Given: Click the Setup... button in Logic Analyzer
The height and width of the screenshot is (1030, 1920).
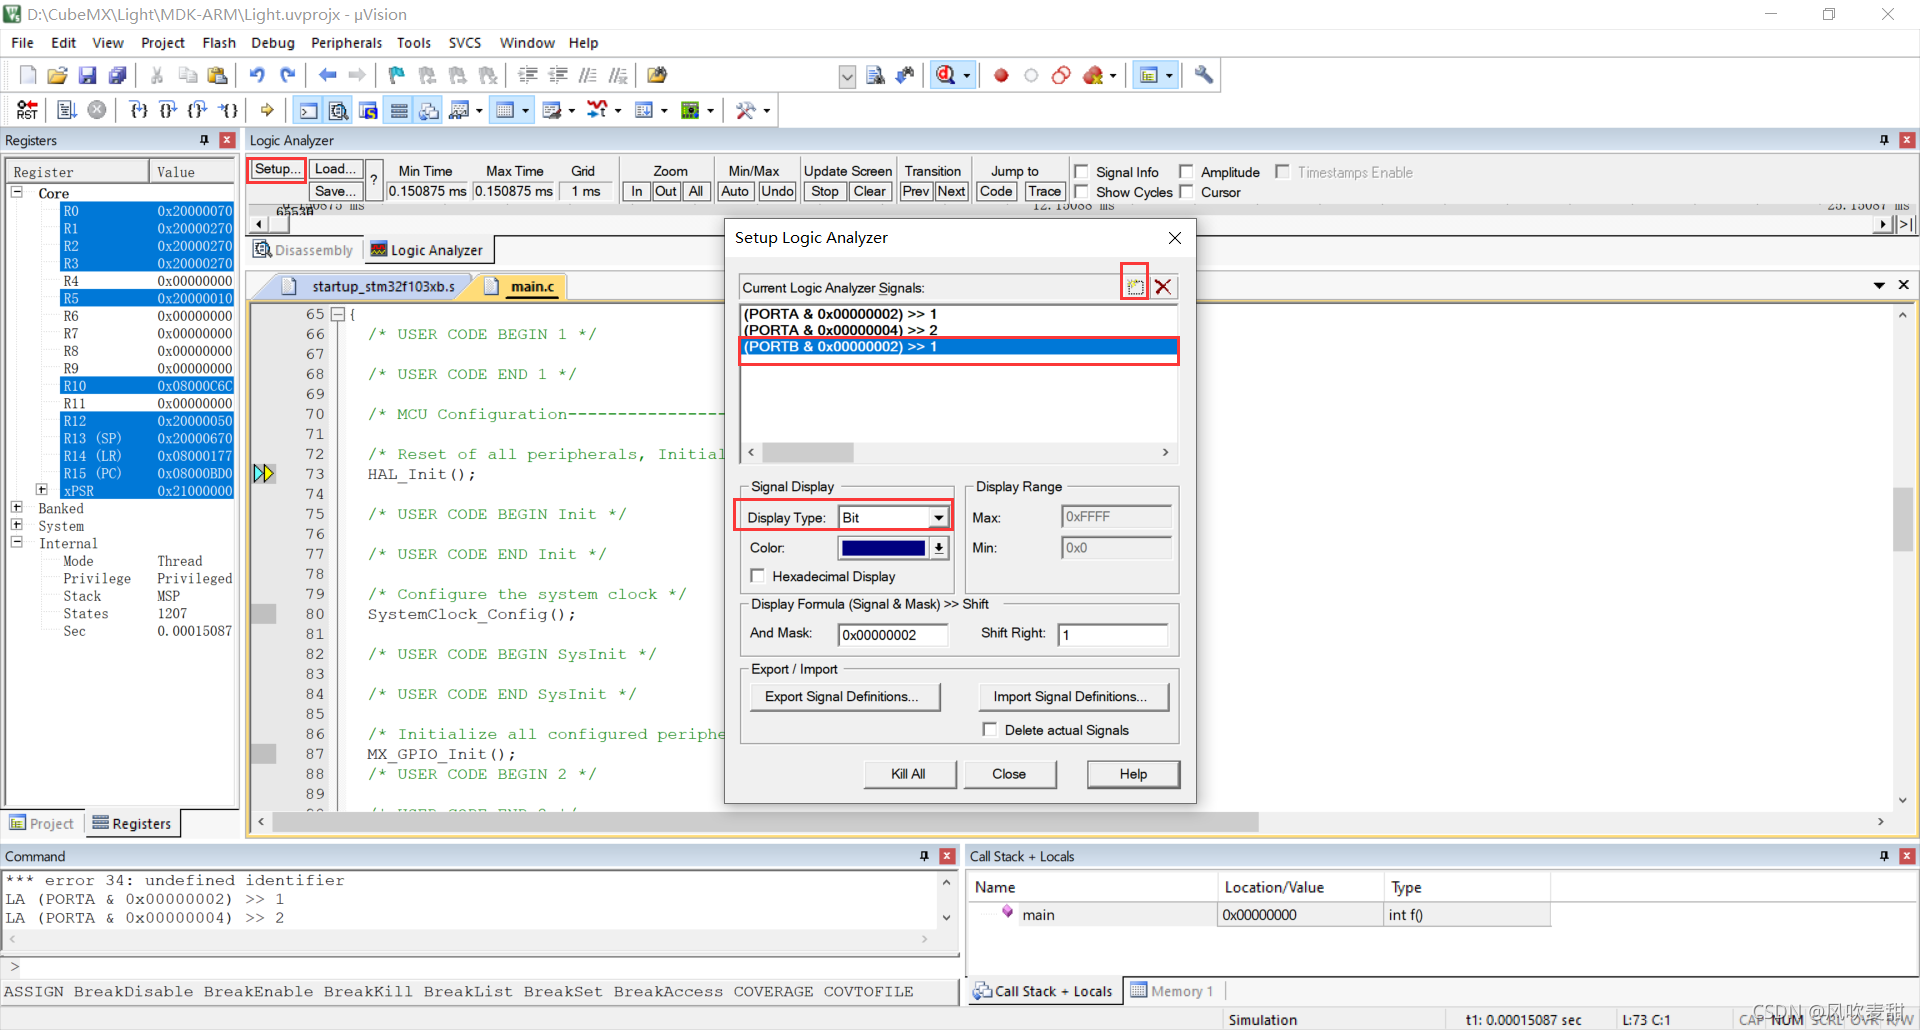Looking at the screenshot, I should 276,169.
